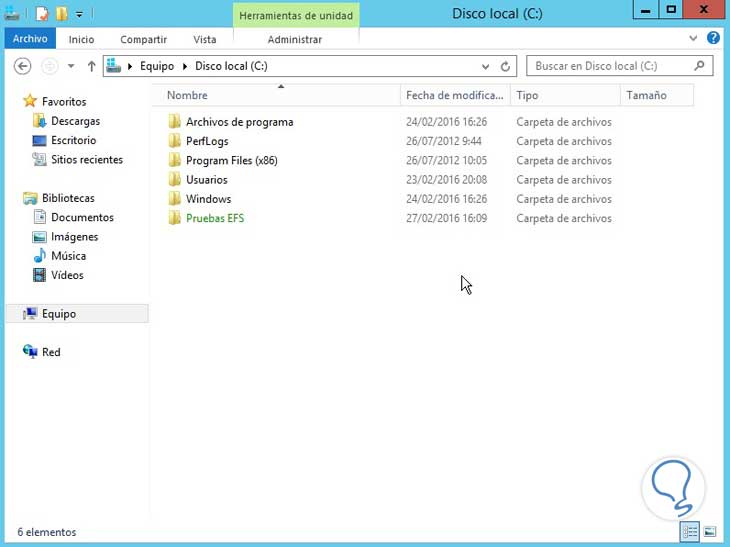Viewport: 730px width, 547px height.
Task: Click the Back navigation arrow
Action: coord(22,66)
